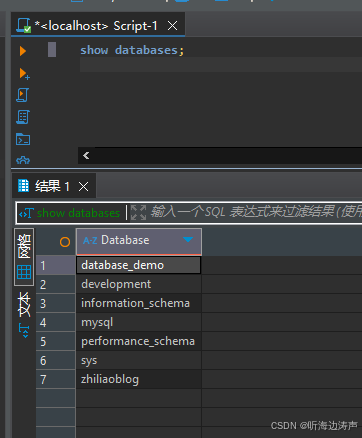Click the left arrow of editor horizontal scrollbar
This screenshot has height=438, width=362.
pos(86,155)
